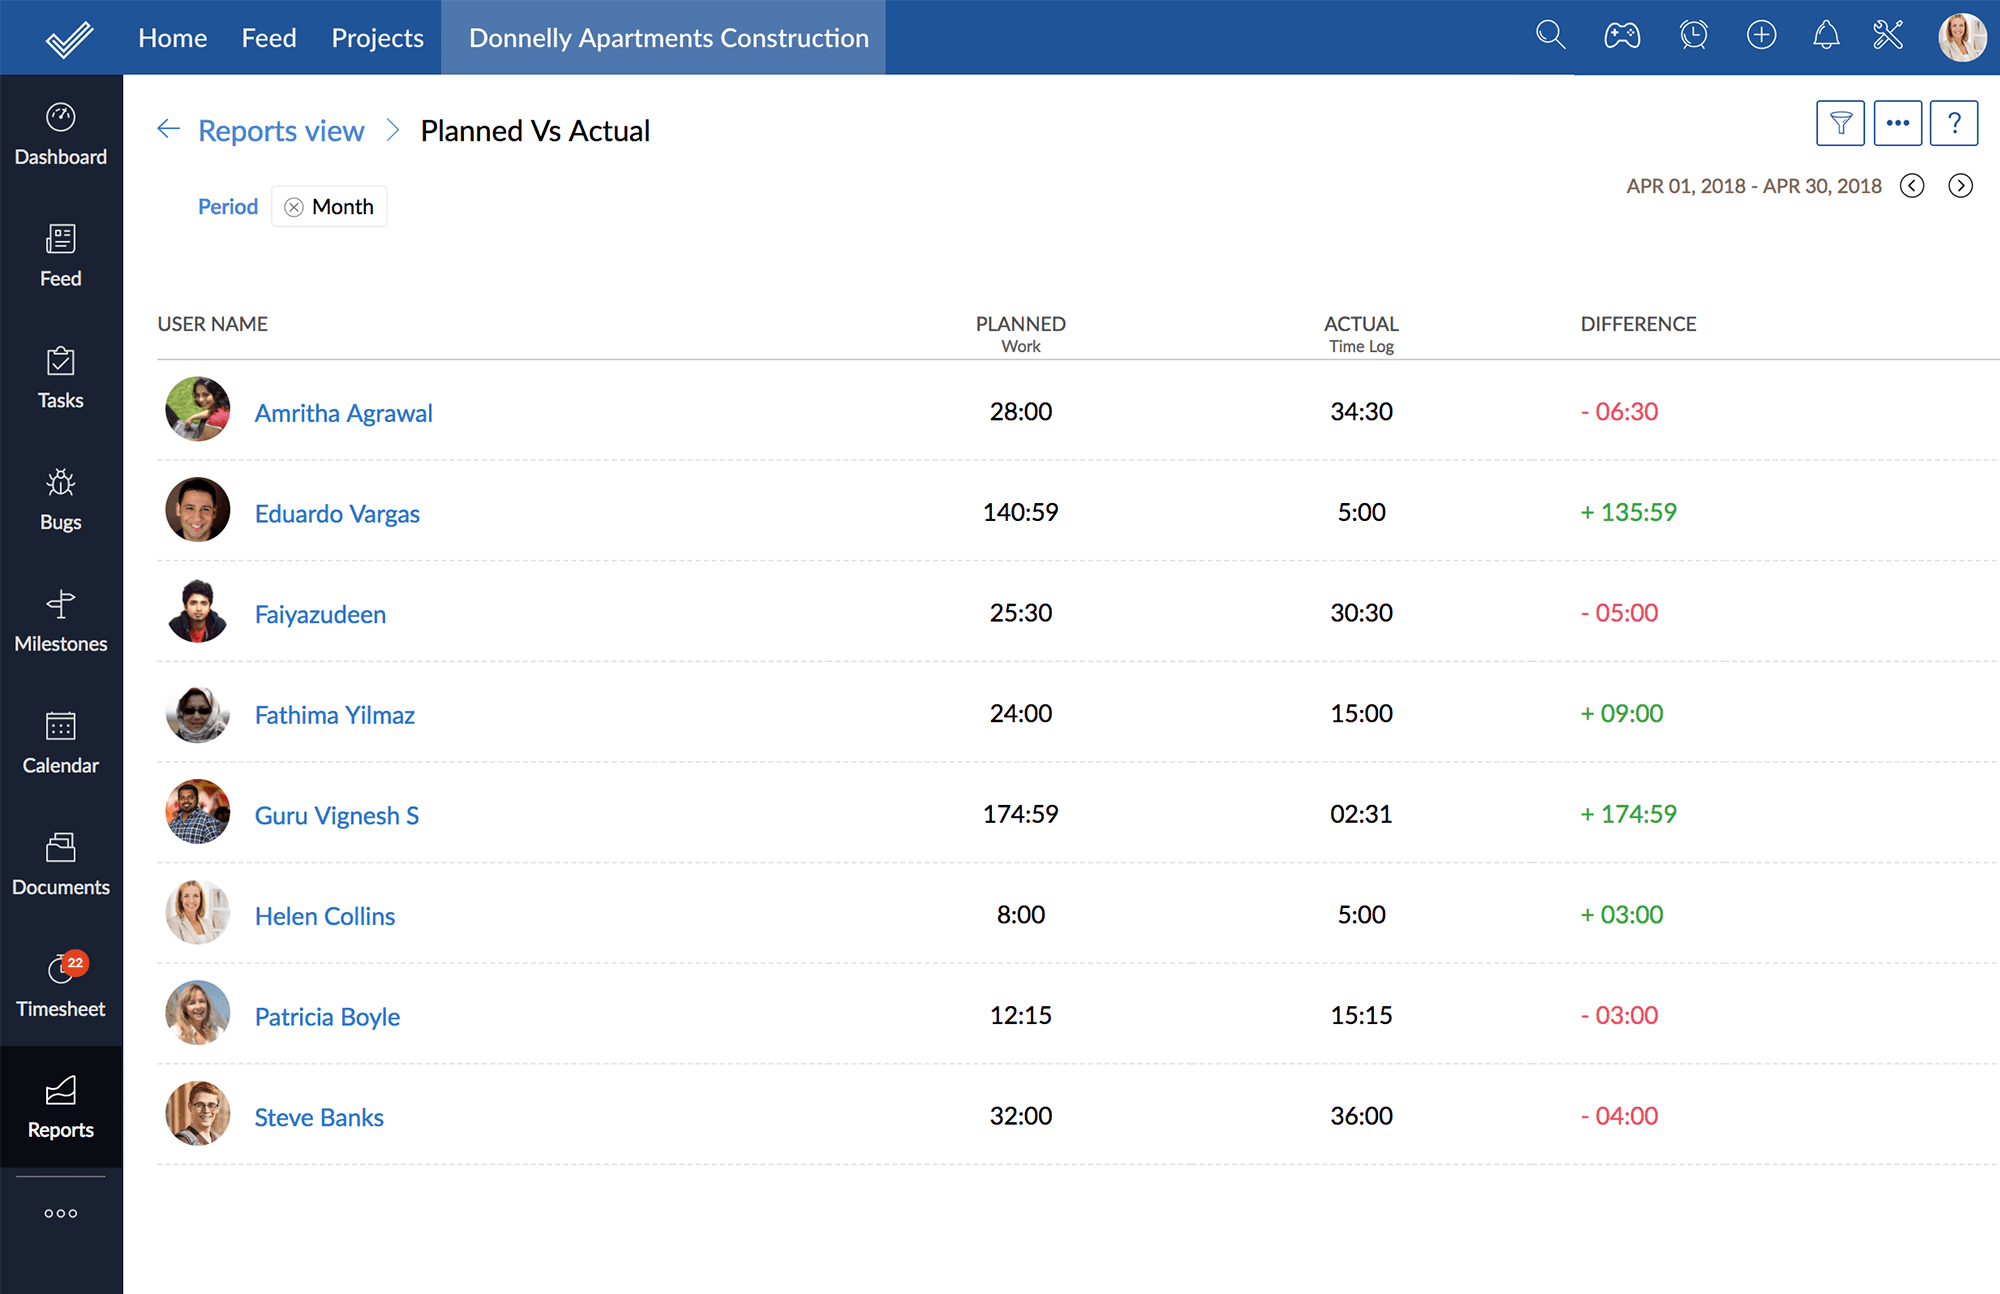Screen dimensions: 2000x1294
Task: Go to the next month date range
Action: point(1960,186)
